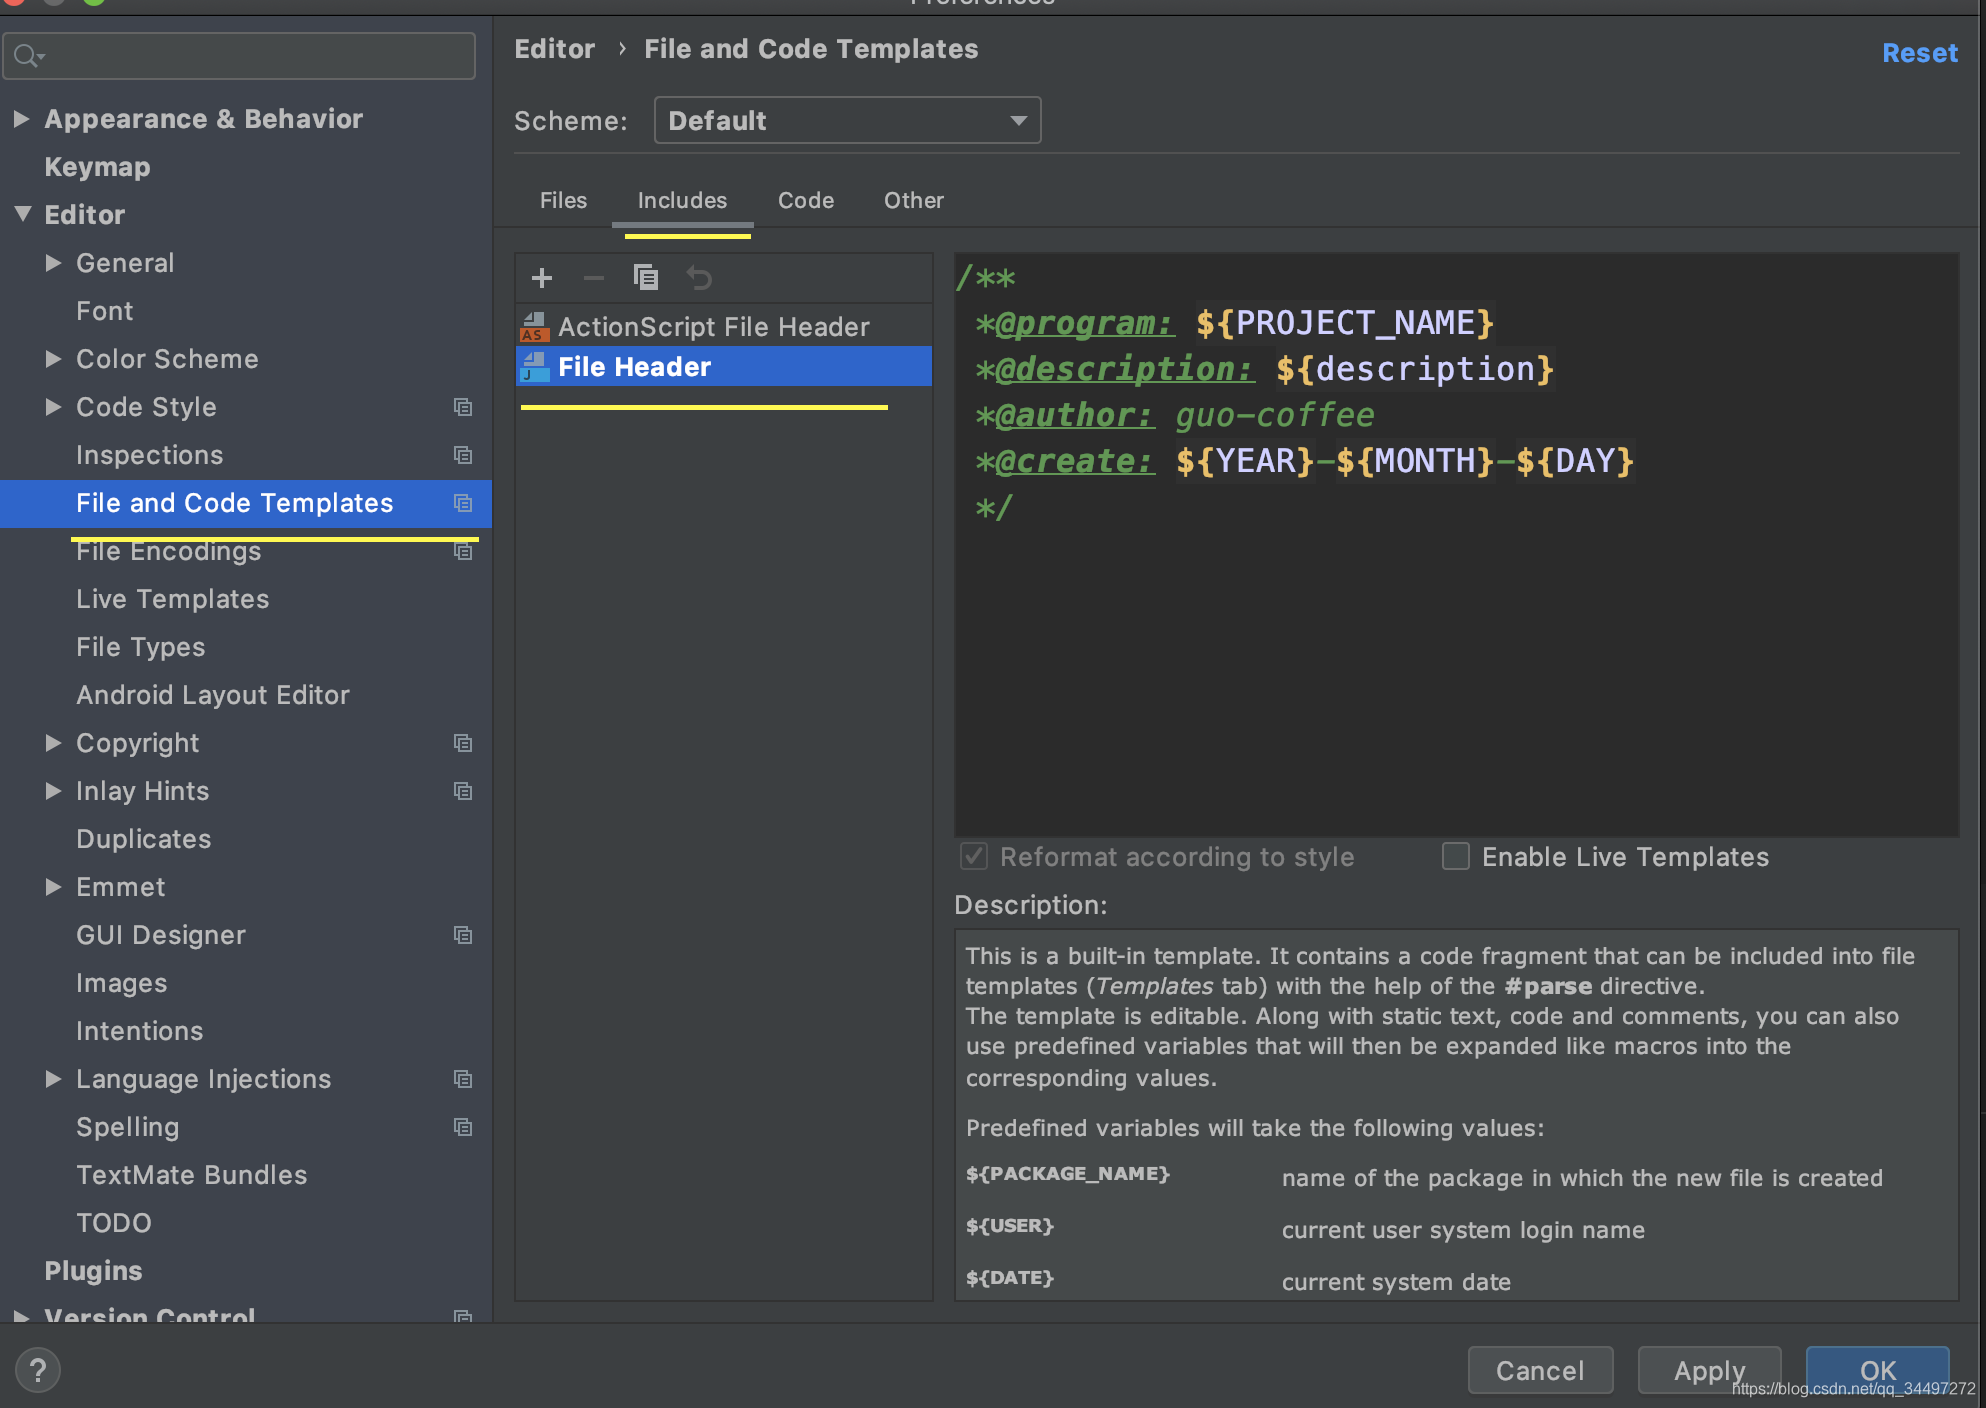Click the settings search field

(x=240, y=56)
